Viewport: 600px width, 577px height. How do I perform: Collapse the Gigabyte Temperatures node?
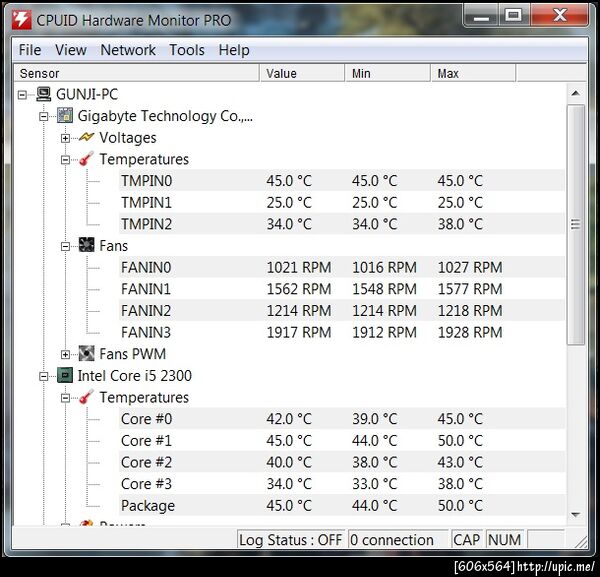(65, 160)
